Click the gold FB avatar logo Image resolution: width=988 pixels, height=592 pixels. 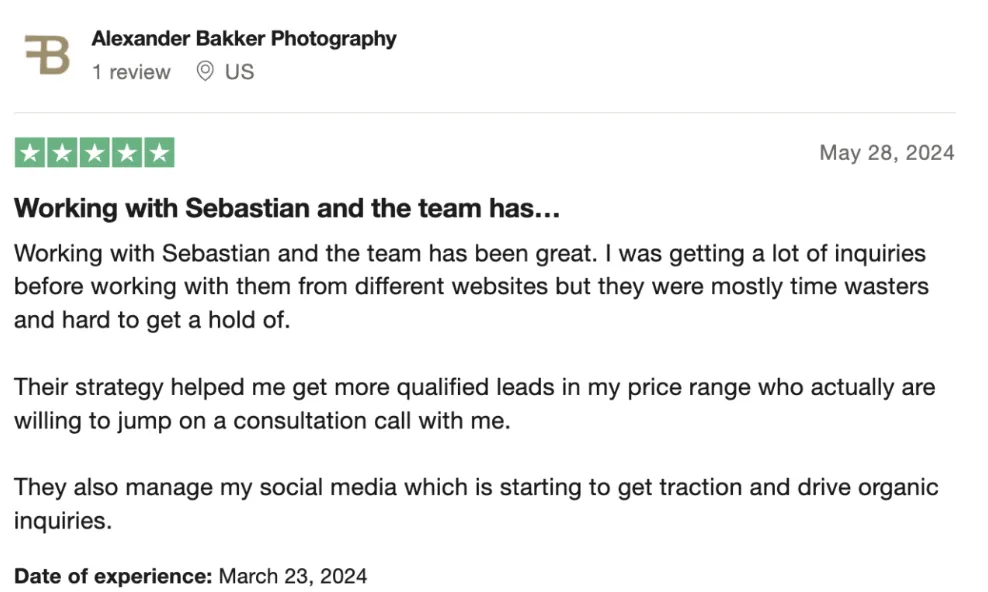47,55
